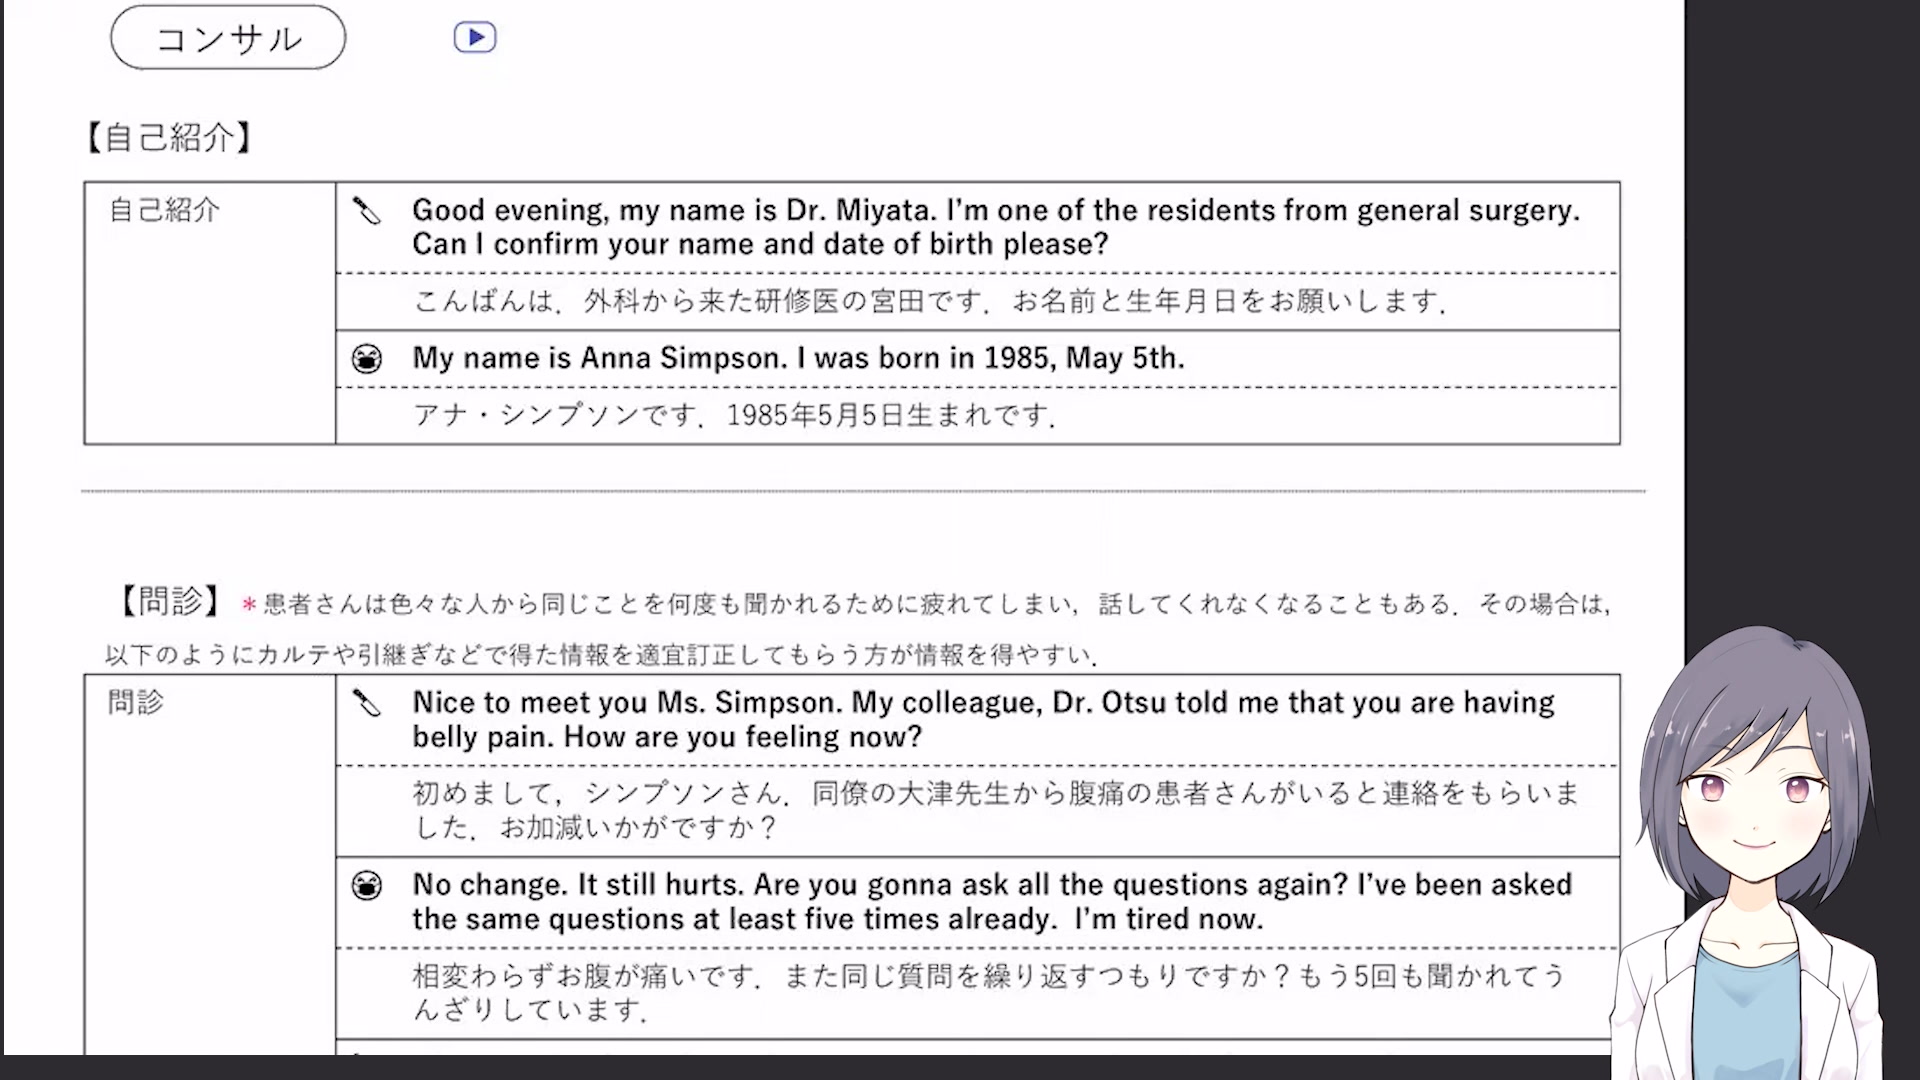Click the 【自己紹介】 section heading
The height and width of the screenshot is (1080, 1920).
click(x=168, y=137)
